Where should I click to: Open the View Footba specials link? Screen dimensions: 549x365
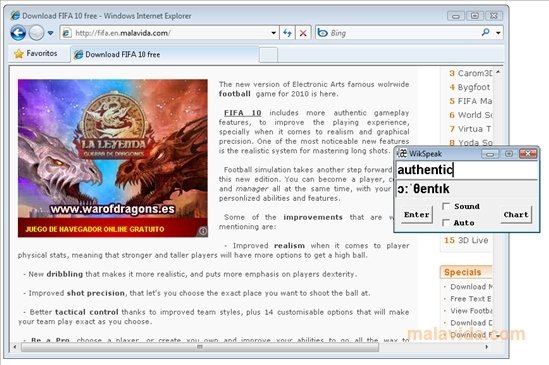(471, 311)
